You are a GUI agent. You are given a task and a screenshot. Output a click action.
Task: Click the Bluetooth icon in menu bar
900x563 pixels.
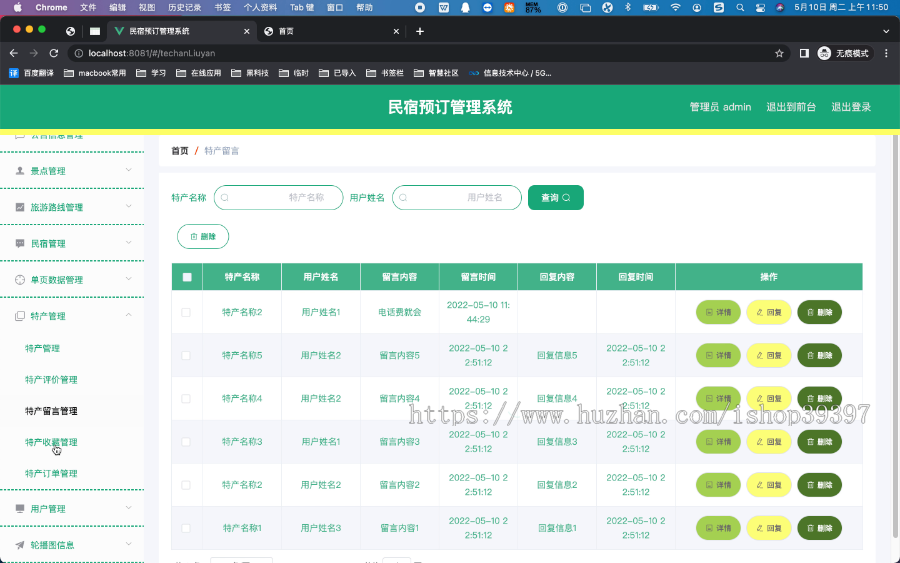(627, 7)
